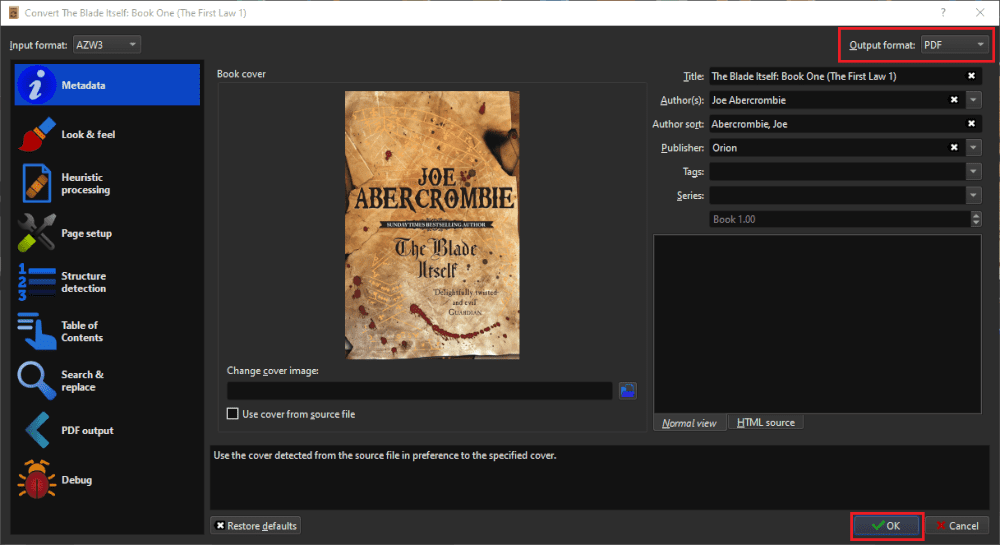Viewport: 1000px width, 545px height.
Task: Confirm conversion with the OK button
Action: click(886, 526)
